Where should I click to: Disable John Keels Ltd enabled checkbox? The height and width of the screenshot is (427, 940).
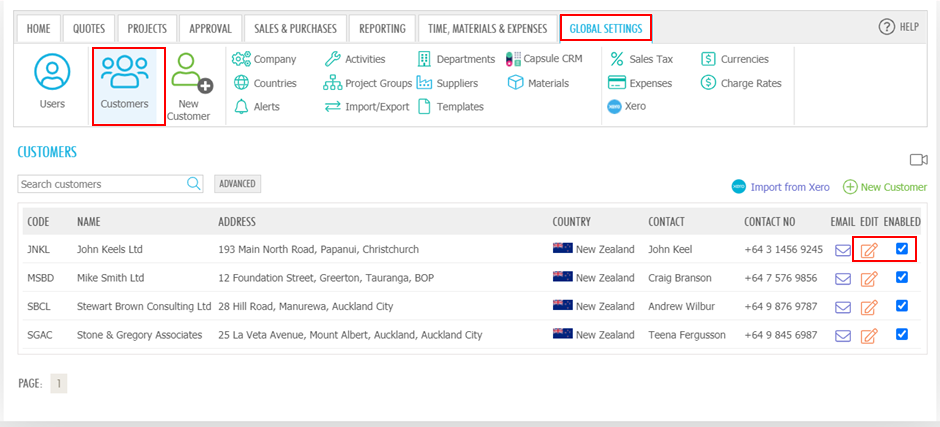902,248
